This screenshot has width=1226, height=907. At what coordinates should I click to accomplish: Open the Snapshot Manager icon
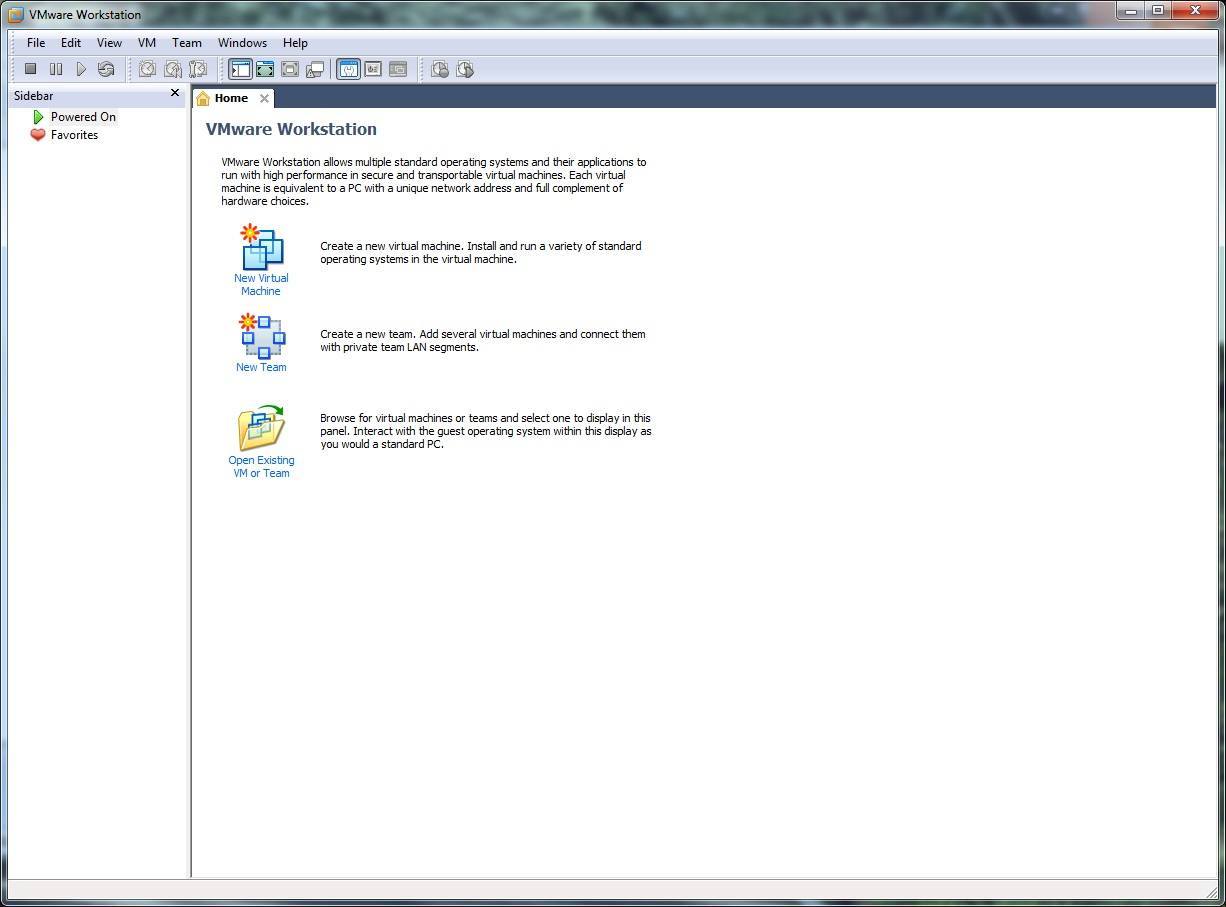pos(198,68)
